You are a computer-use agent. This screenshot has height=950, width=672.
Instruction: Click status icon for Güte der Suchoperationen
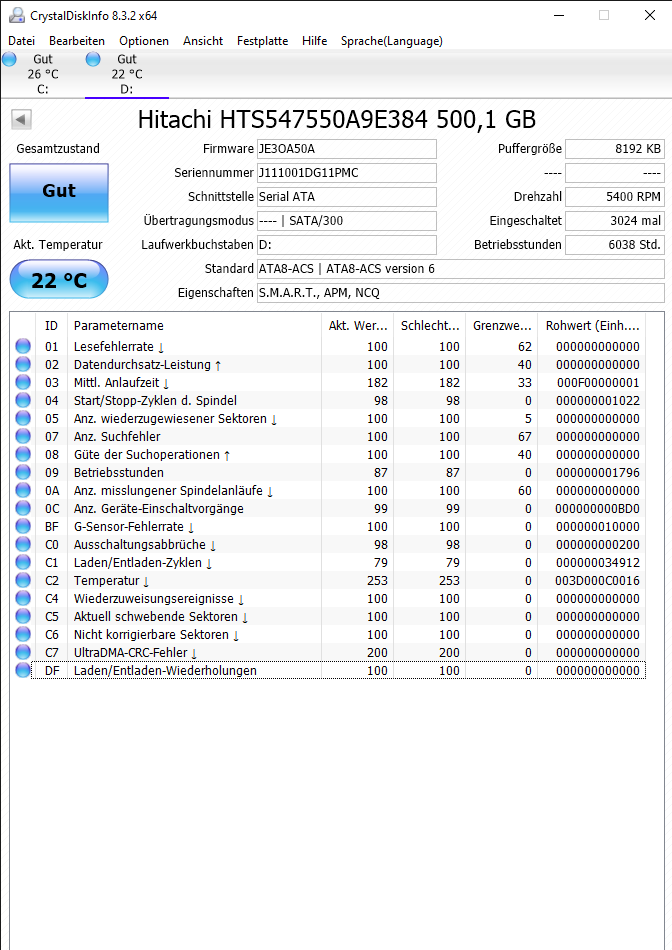coord(23,454)
